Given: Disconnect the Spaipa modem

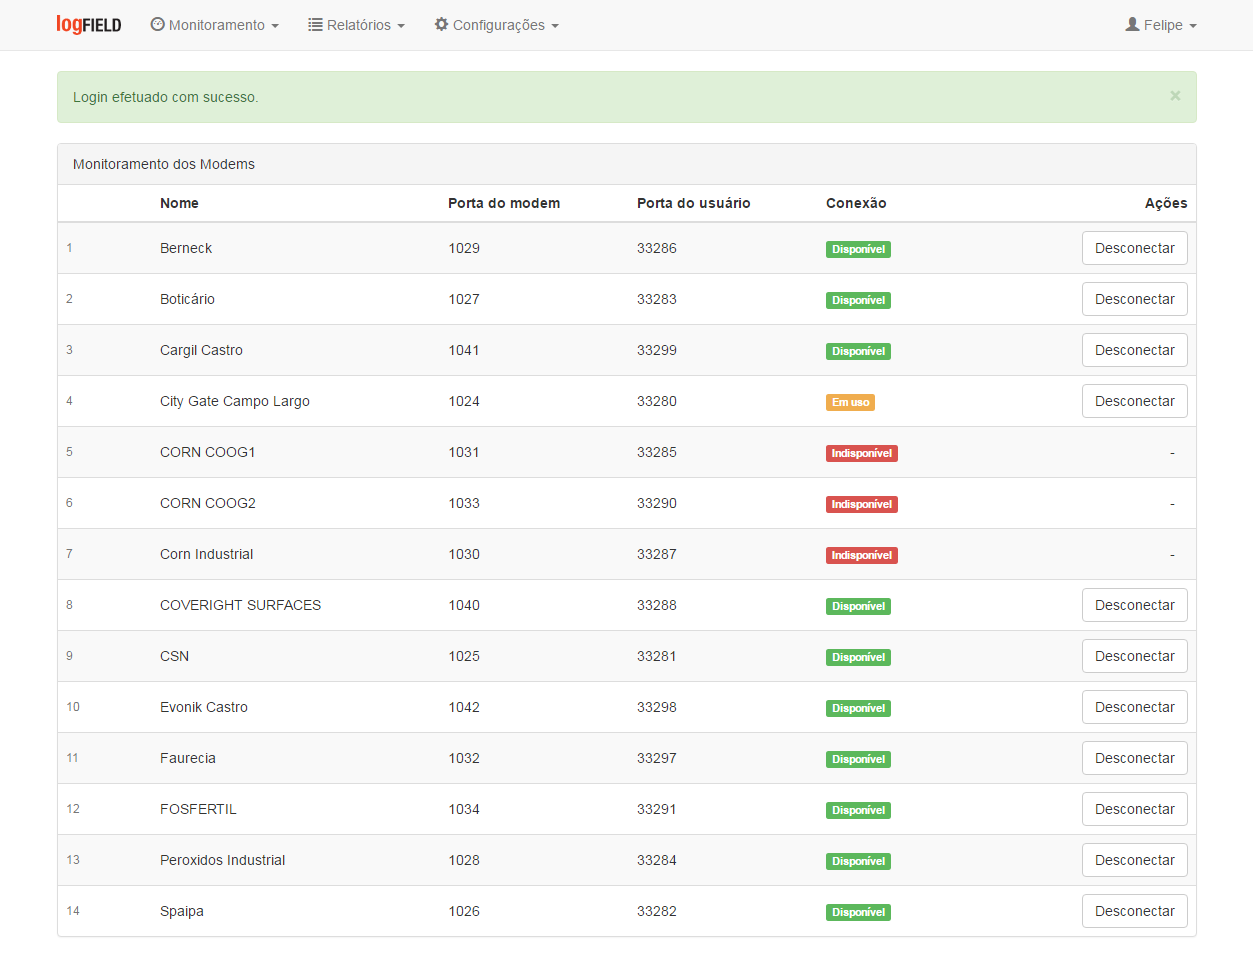Looking at the screenshot, I should pyautogui.click(x=1135, y=911).
